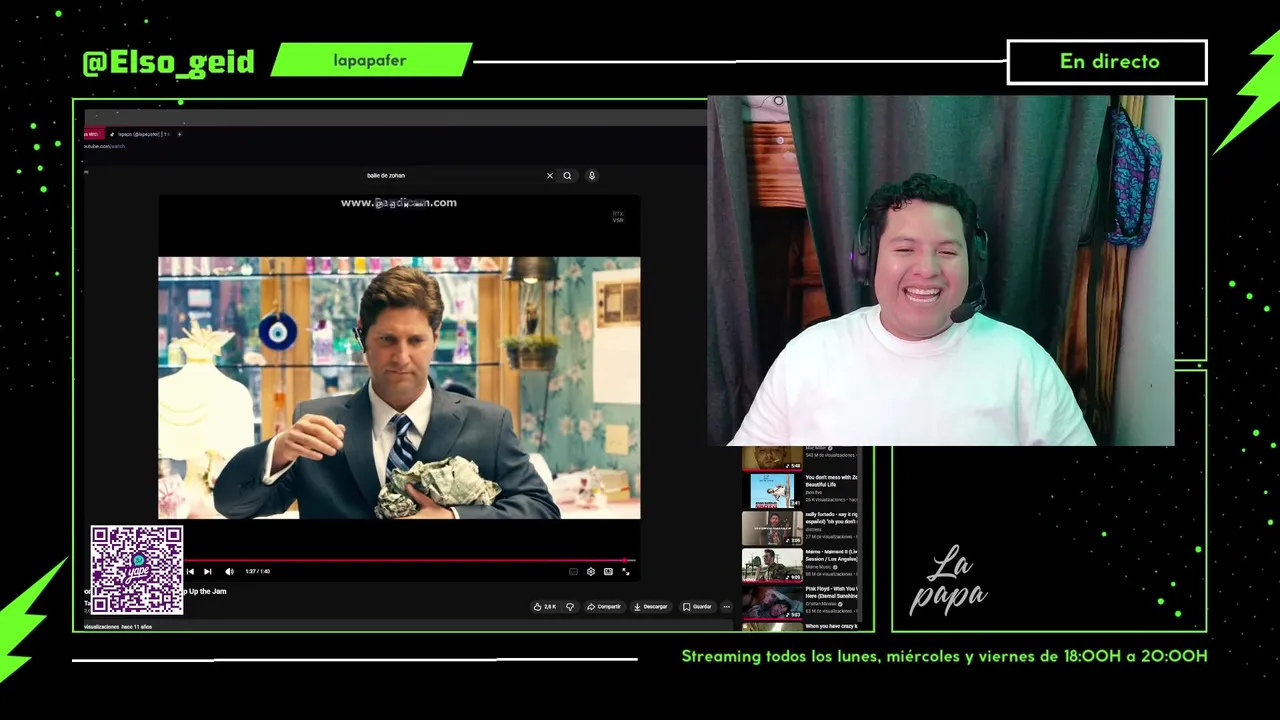Click the Yape QR code overlay
The image size is (1280, 720).
tap(137, 570)
